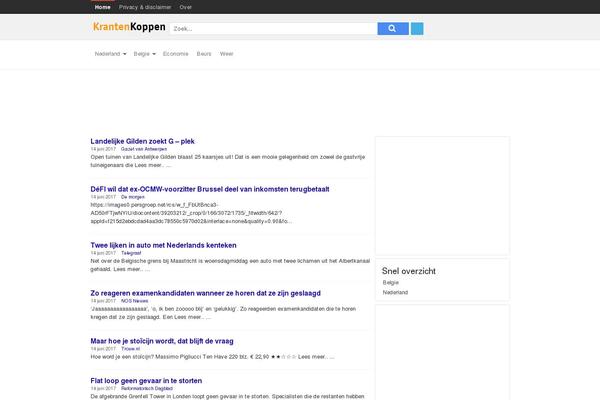Screen dimensions: 600x400
Task: Select the Home tab in top bar
Action: (103, 7)
